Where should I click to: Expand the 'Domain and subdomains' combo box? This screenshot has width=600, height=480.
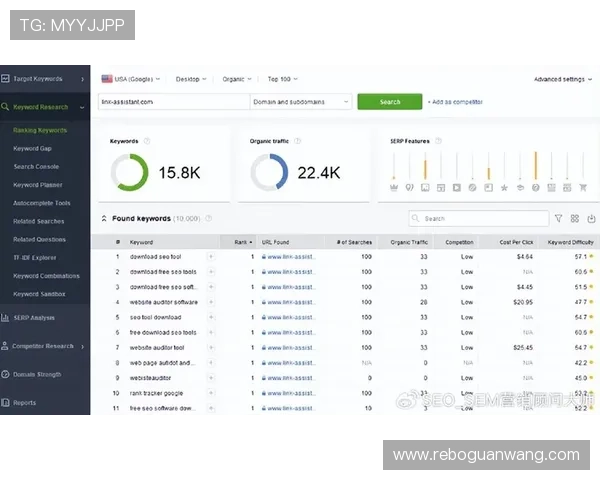300,102
